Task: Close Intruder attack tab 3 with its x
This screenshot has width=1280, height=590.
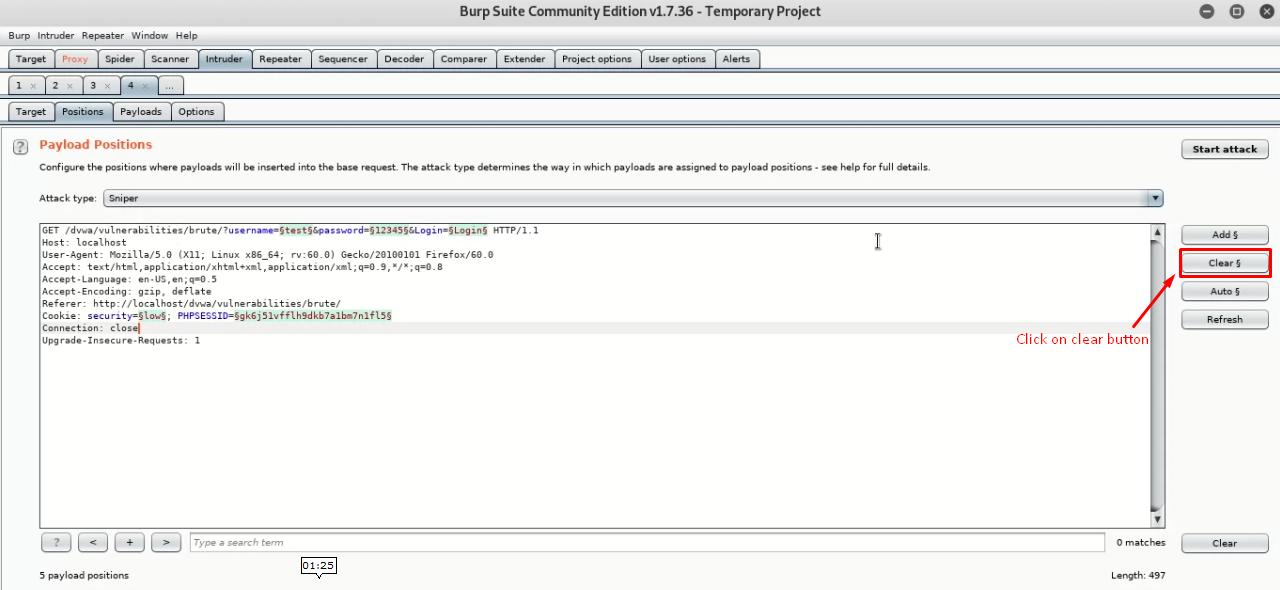Action: (x=107, y=86)
